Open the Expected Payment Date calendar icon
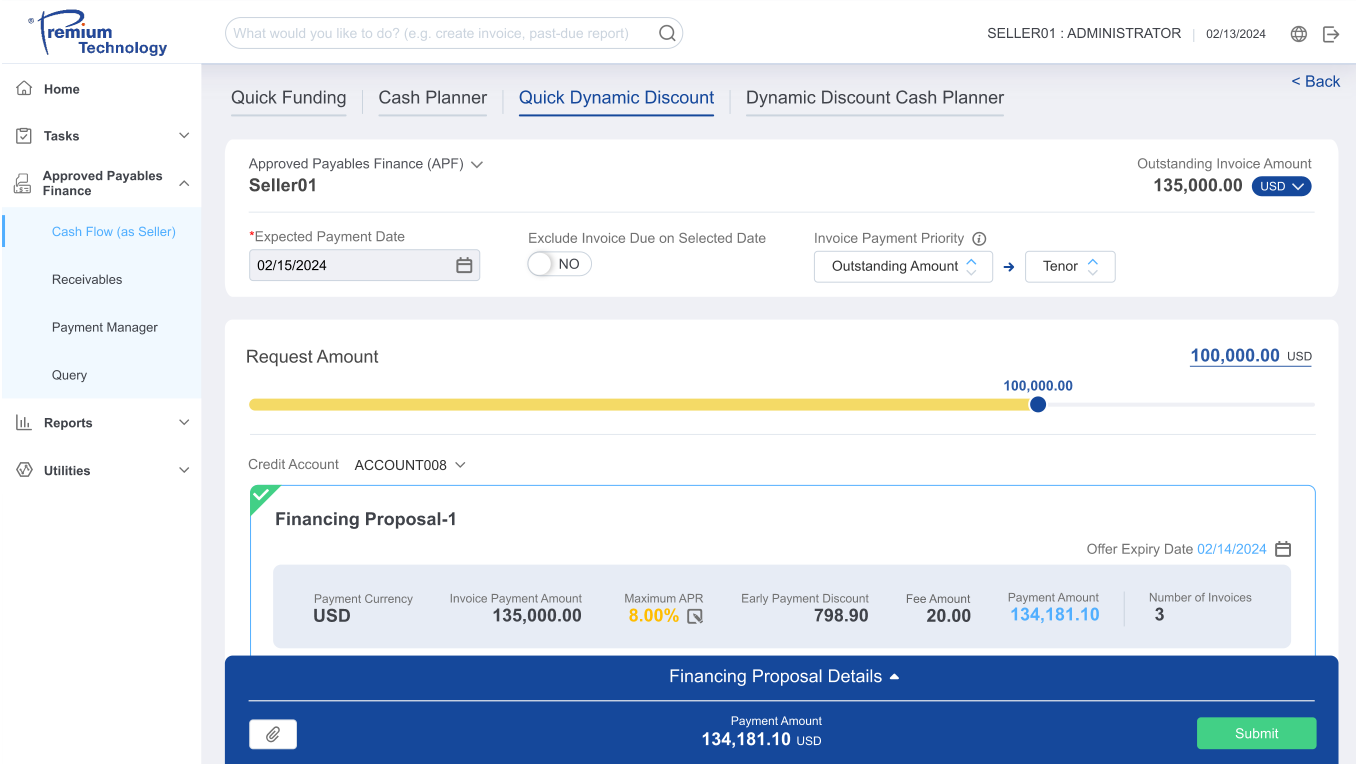 click(x=464, y=265)
